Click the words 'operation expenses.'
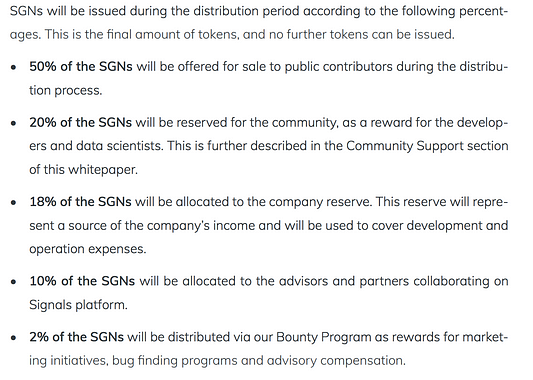 click(x=88, y=249)
